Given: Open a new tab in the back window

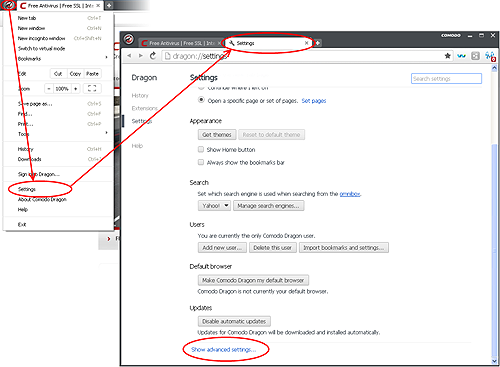Looking at the screenshot, I should (x=109, y=6).
